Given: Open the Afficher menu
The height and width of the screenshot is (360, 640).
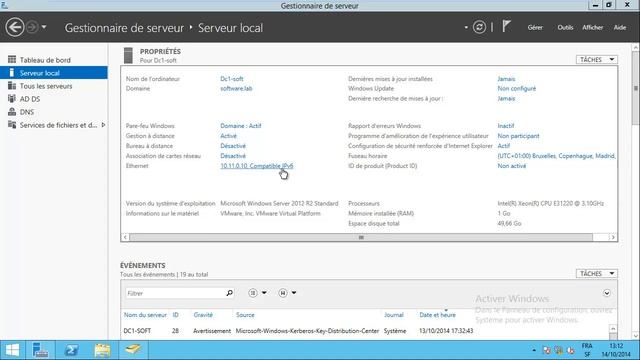Looking at the screenshot, I should tap(593, 27).
